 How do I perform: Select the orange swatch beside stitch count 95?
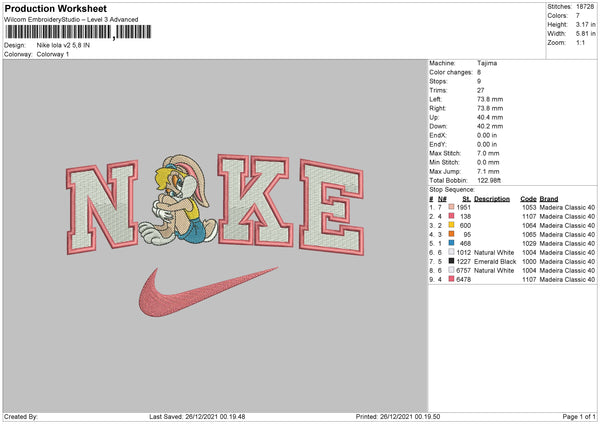[451, 234]
